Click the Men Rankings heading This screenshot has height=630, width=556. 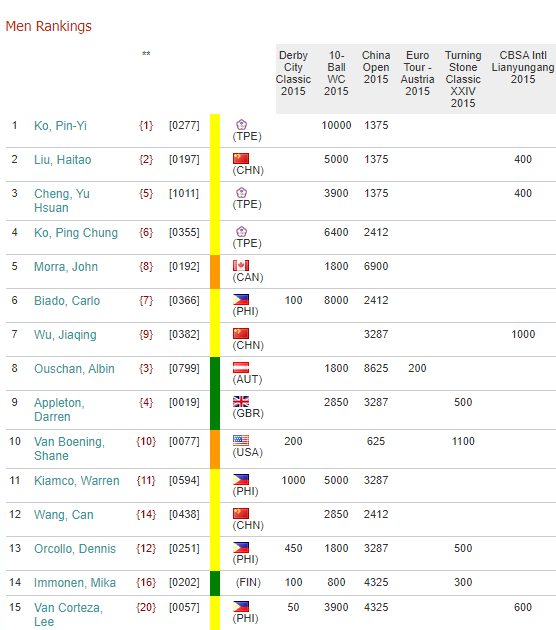pos(49,26)
